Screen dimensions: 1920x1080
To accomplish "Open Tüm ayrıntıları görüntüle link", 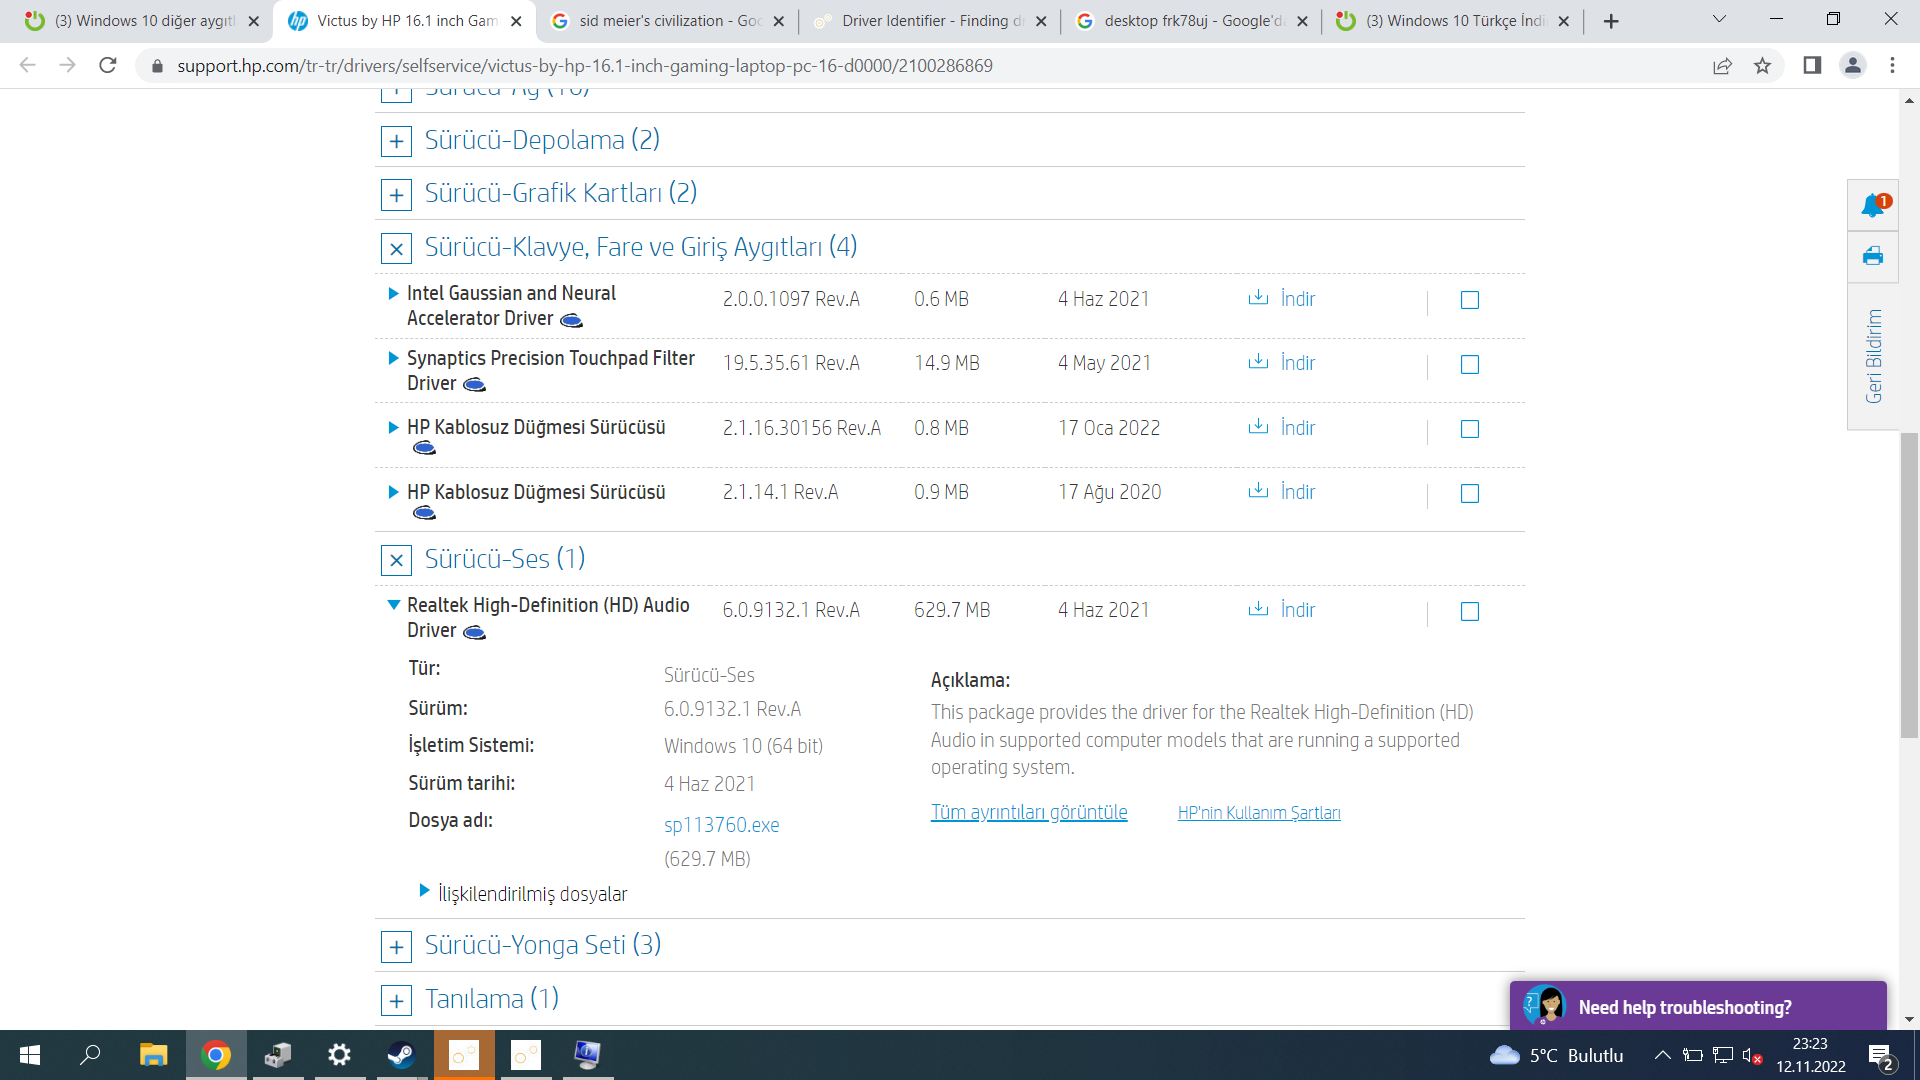I will pyautogui.click(x=1028, y=812).
